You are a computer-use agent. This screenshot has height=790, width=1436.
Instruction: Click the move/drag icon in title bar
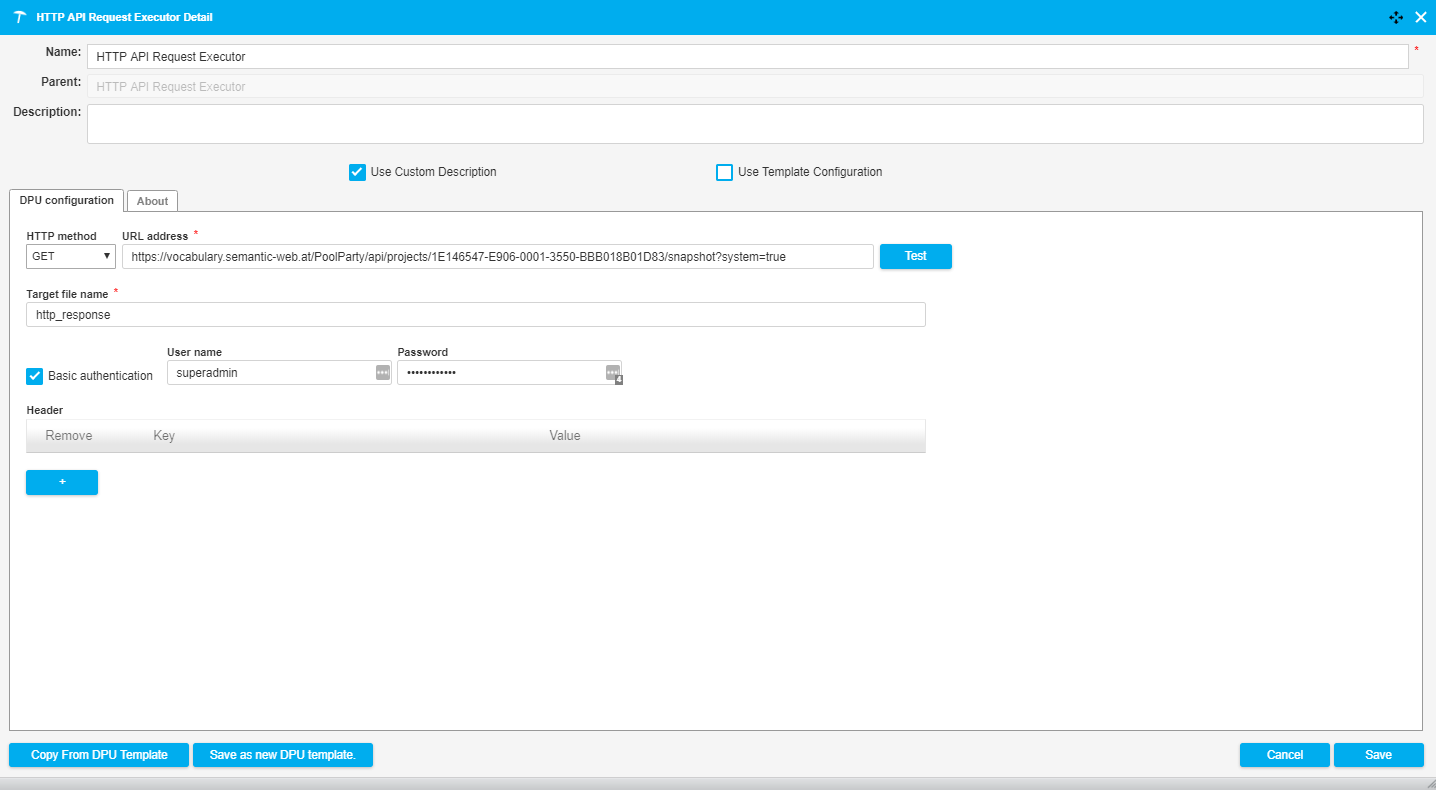point(1396,17)
